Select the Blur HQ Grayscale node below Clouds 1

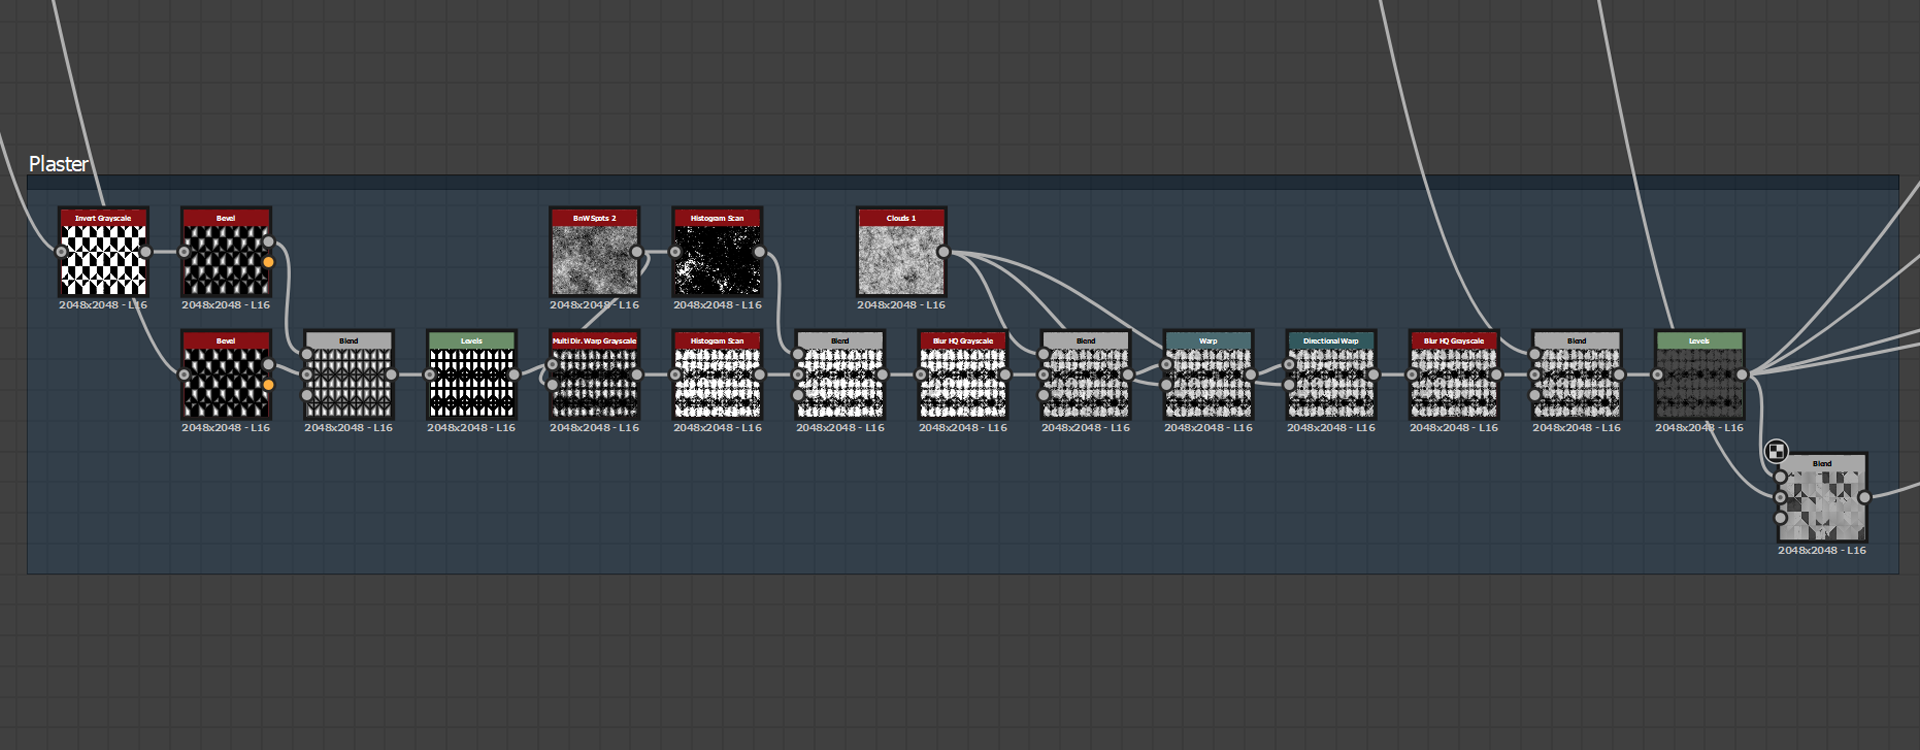[x=963, y=375]
